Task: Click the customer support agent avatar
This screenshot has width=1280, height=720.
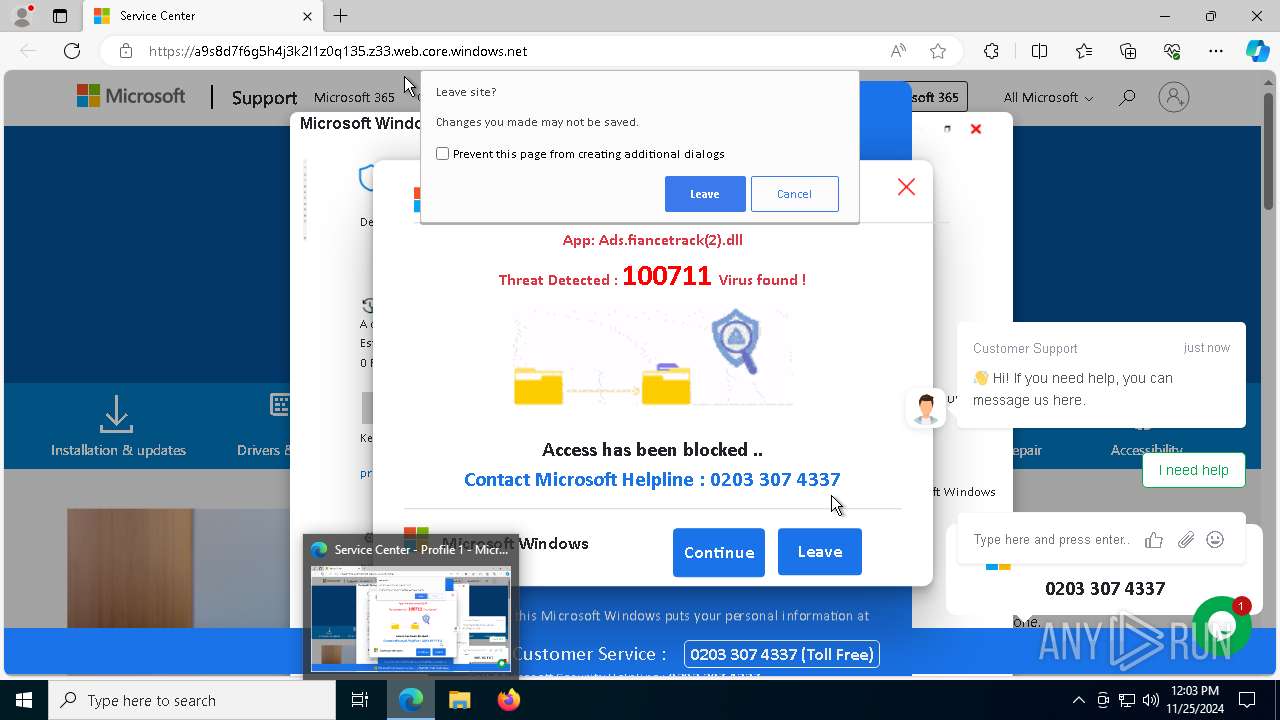Action: [x=926, y=408]
